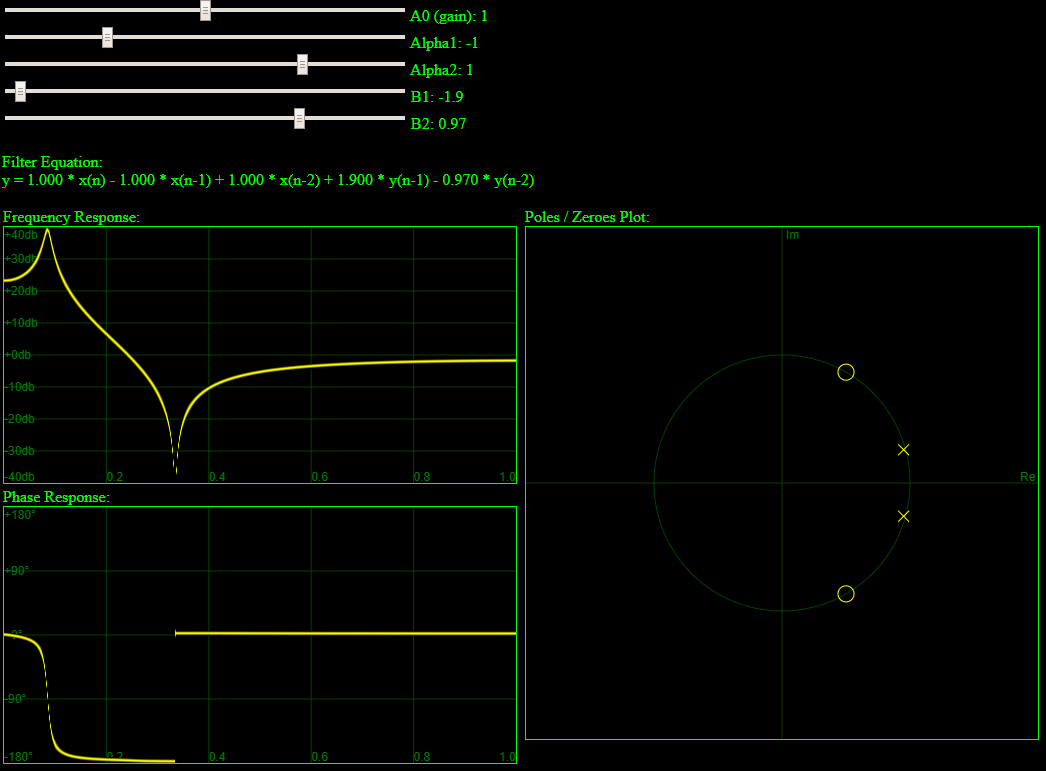Click the "Phase Response:" heading
Viewport: 1046px width, 771px height.
tap(56, 497)
